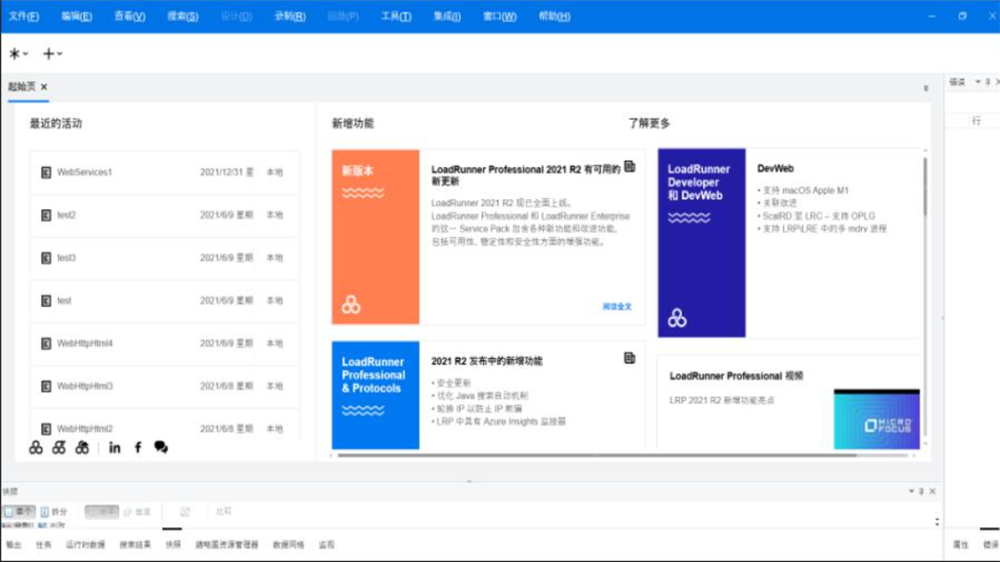Viewport: 1000px width, 562px height.
Task: Open recent script test3
Action: coord(165,258)
